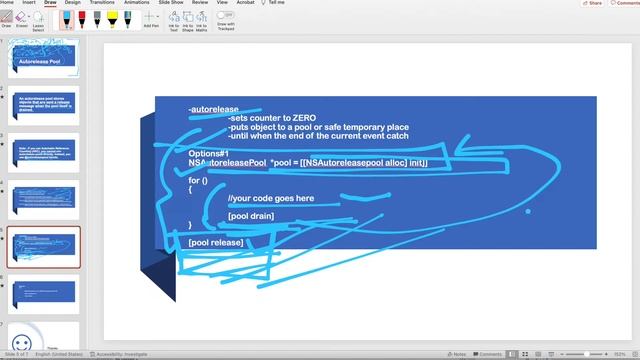Switch to Reading view icon
Image resolution: width=640 pixels, height=360 pixels.
(538, 354)
